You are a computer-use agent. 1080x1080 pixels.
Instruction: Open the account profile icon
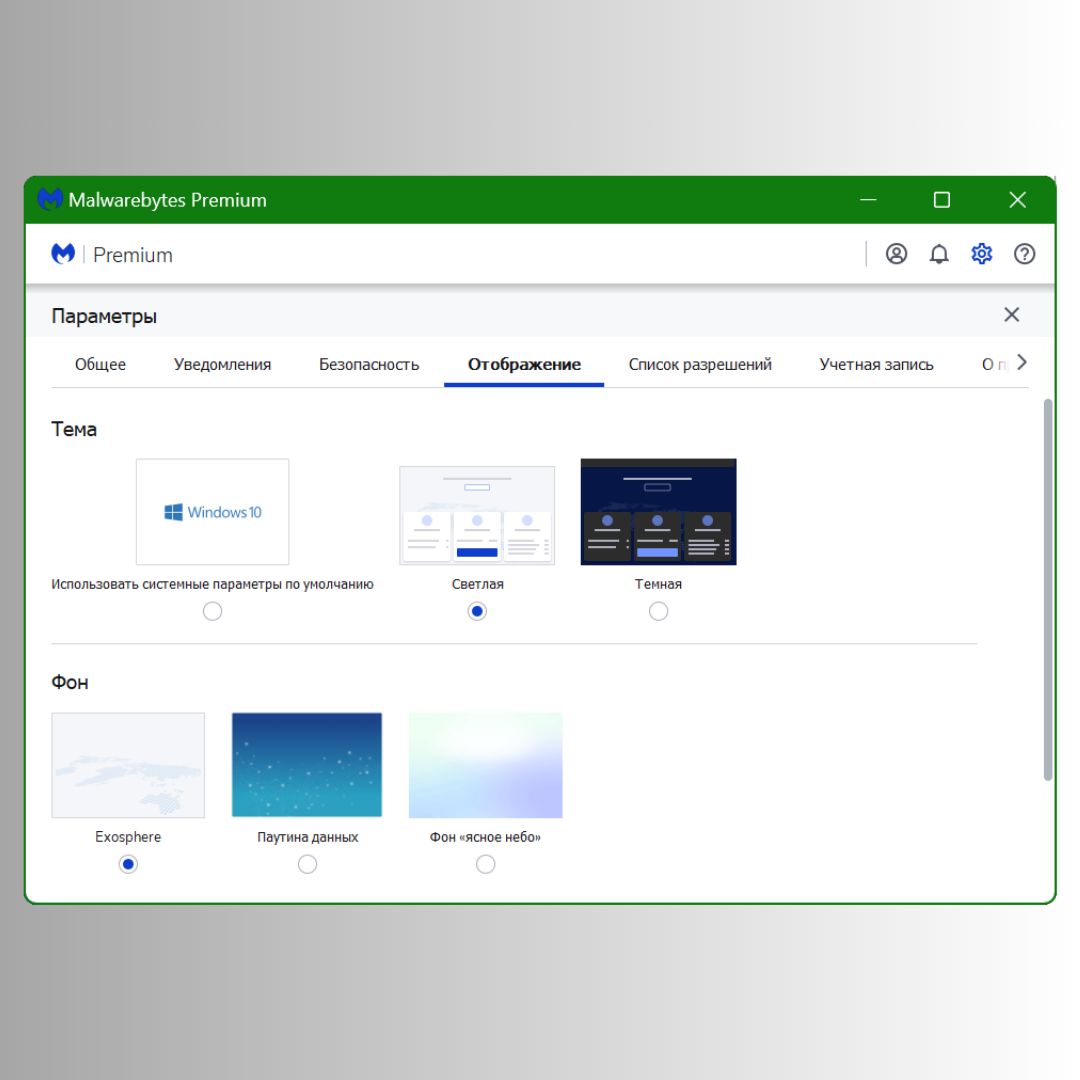[x=896, y=254]
